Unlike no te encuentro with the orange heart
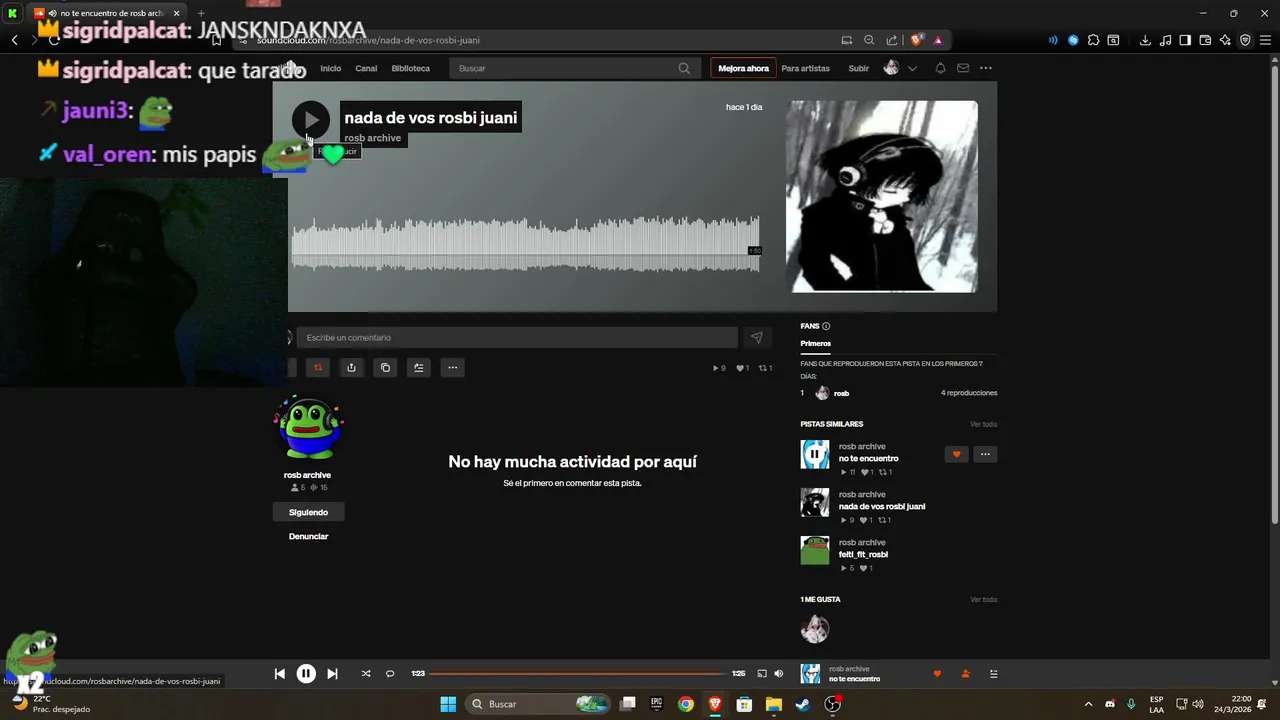The image size is (1280, 720). 956,454
